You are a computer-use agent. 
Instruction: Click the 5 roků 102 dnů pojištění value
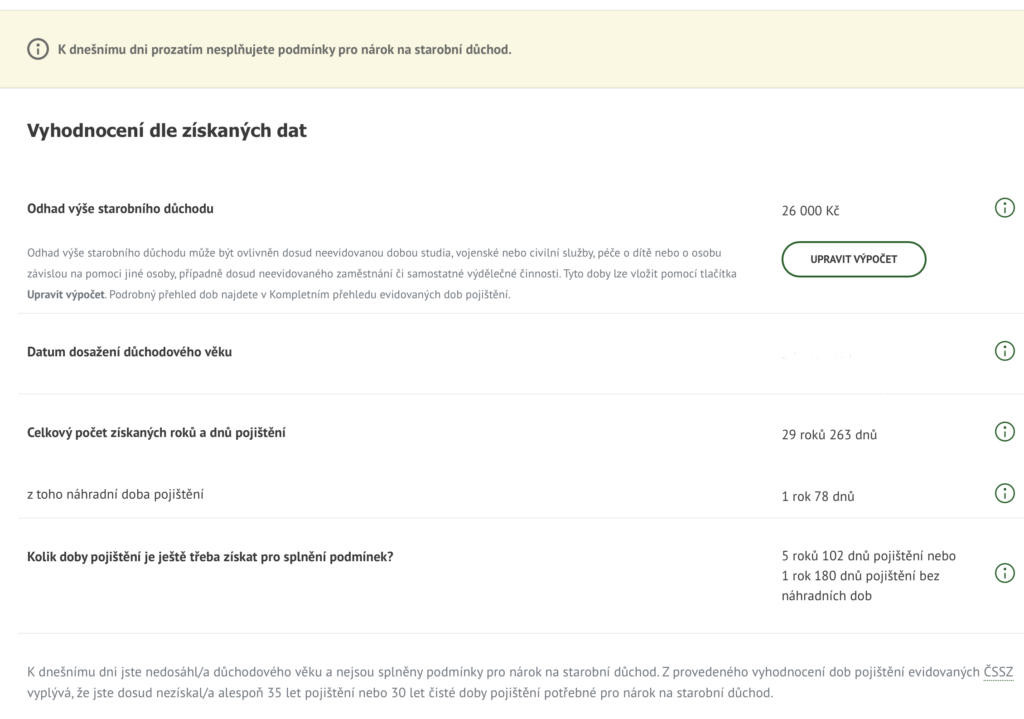pos(869,556)
